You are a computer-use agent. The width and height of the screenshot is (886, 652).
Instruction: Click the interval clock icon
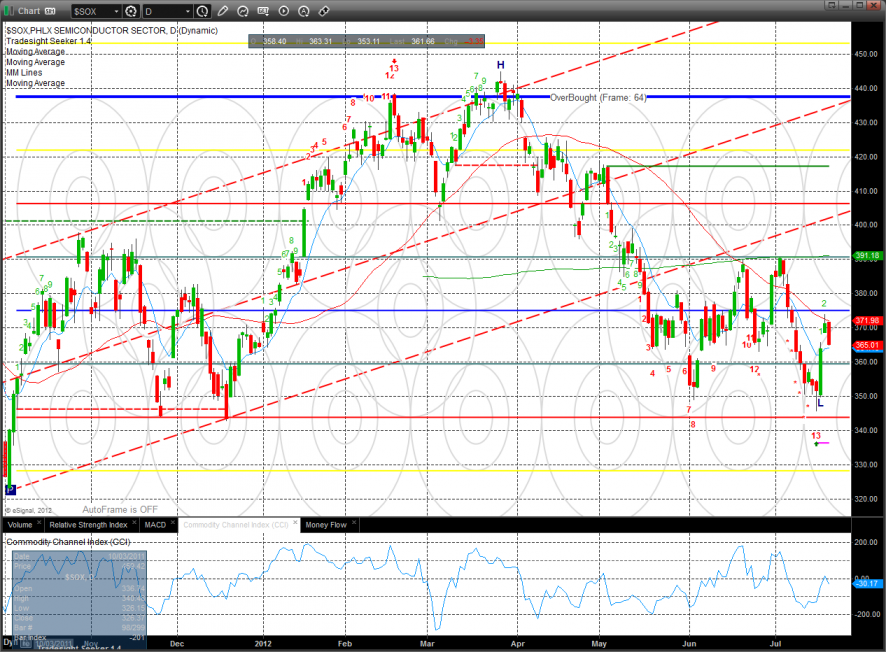[204, 11]
